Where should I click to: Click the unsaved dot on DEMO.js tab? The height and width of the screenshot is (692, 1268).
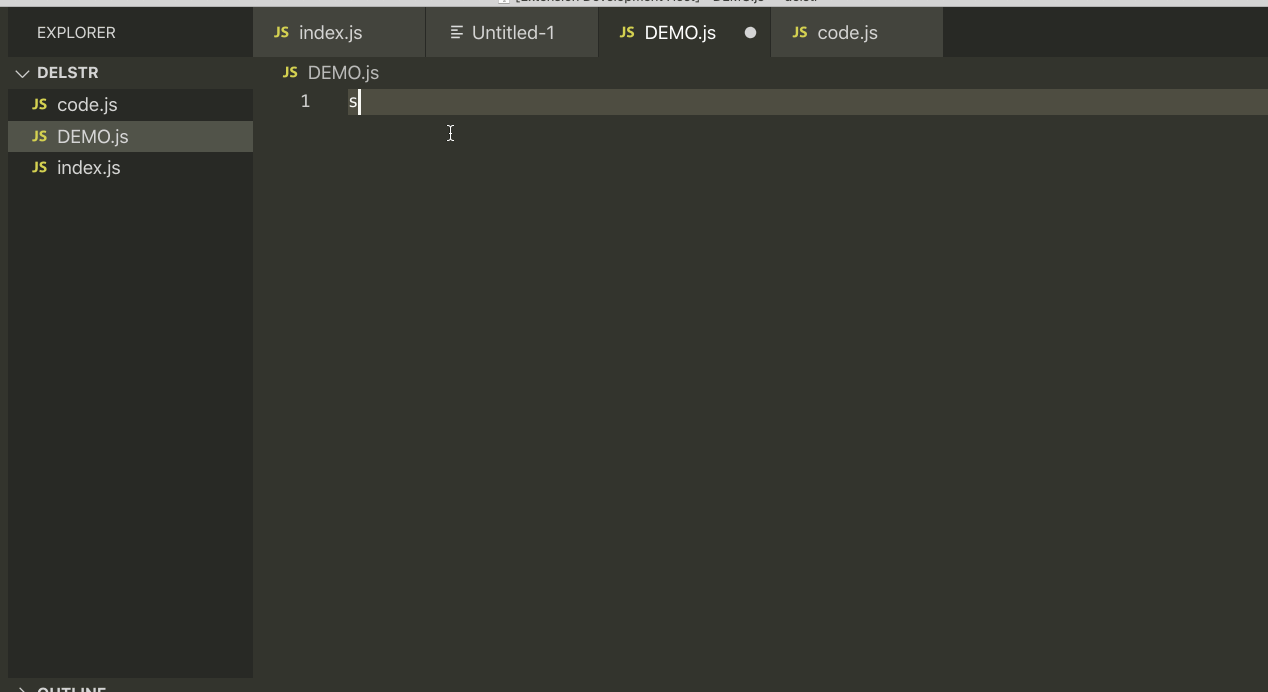coord(750,32)
